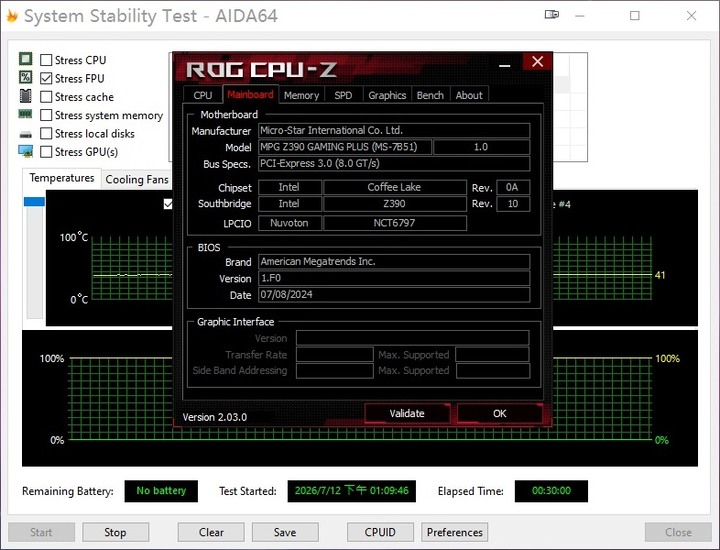
Task: Click the AIDA64 title bar help icon
Action: 551,15
